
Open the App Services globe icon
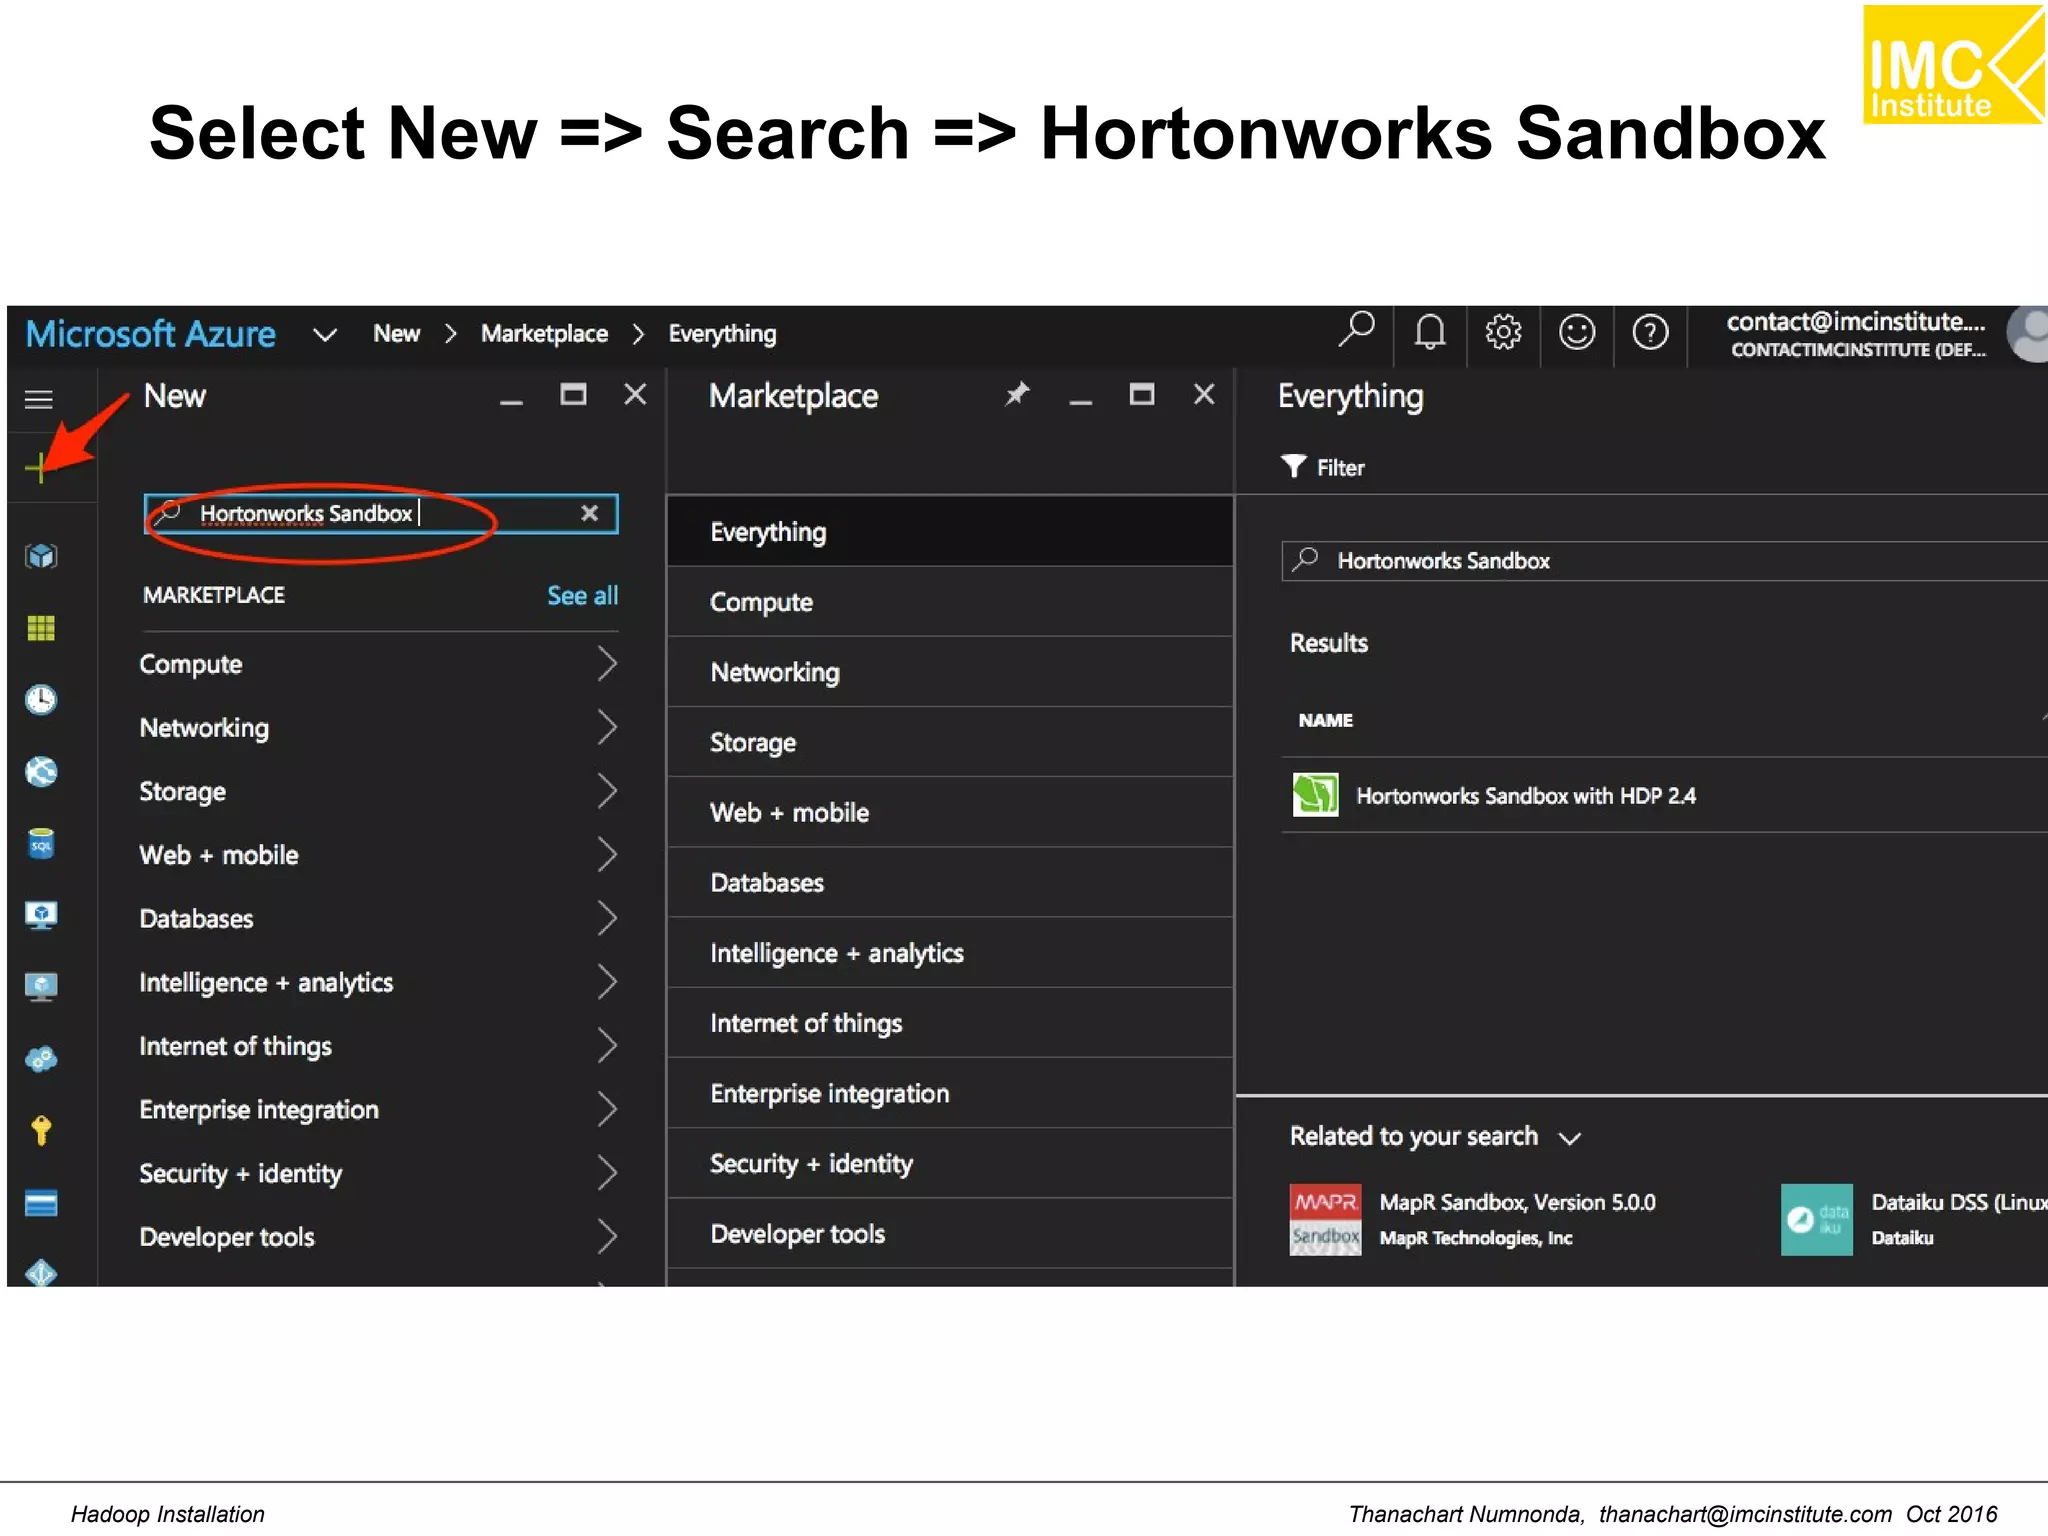pos(41,772)
